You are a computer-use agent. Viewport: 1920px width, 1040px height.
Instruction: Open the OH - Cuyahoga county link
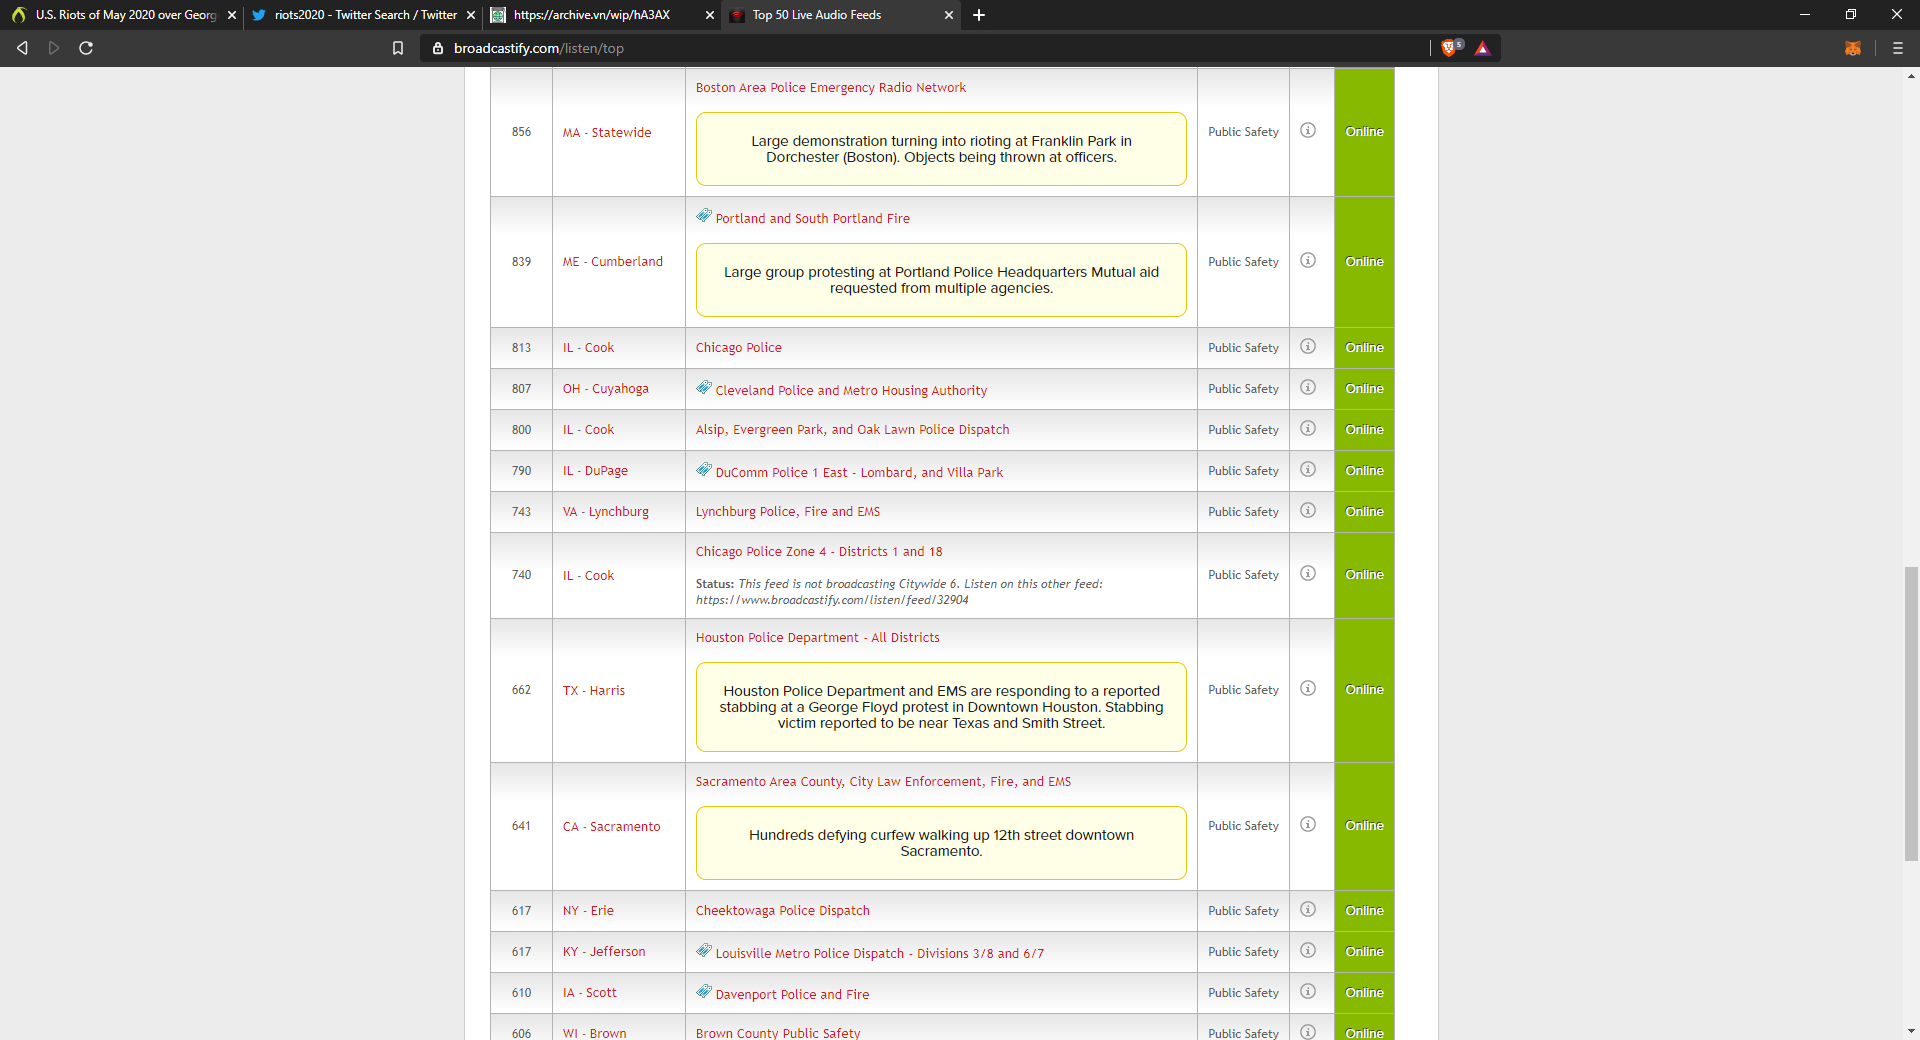point(606,389)
